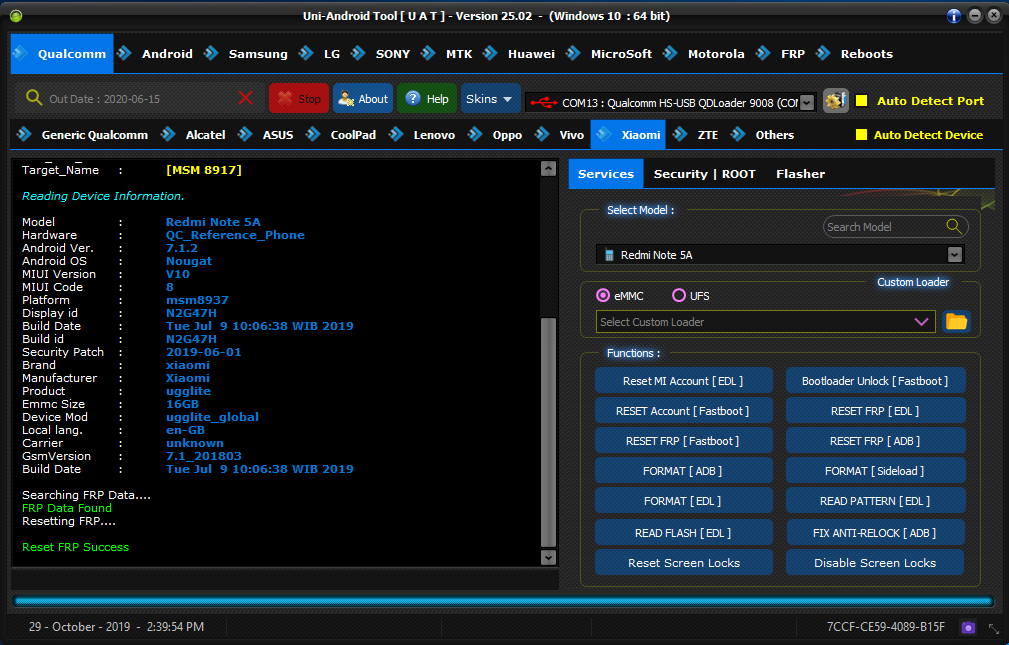Select the Generic Qualcomm brand tab
Image resolution: width=1009 pixels, height=645 pixels.
tap(95, 135)
